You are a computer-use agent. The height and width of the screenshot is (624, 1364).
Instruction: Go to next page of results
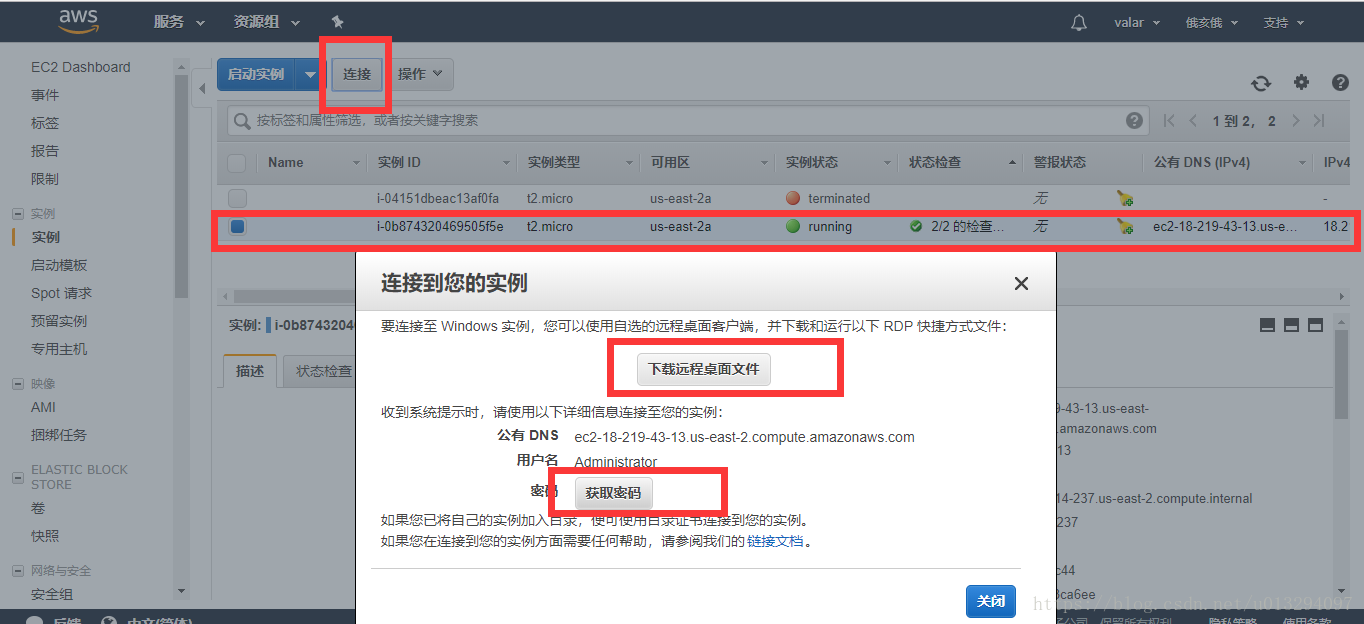click(1296, 120)
